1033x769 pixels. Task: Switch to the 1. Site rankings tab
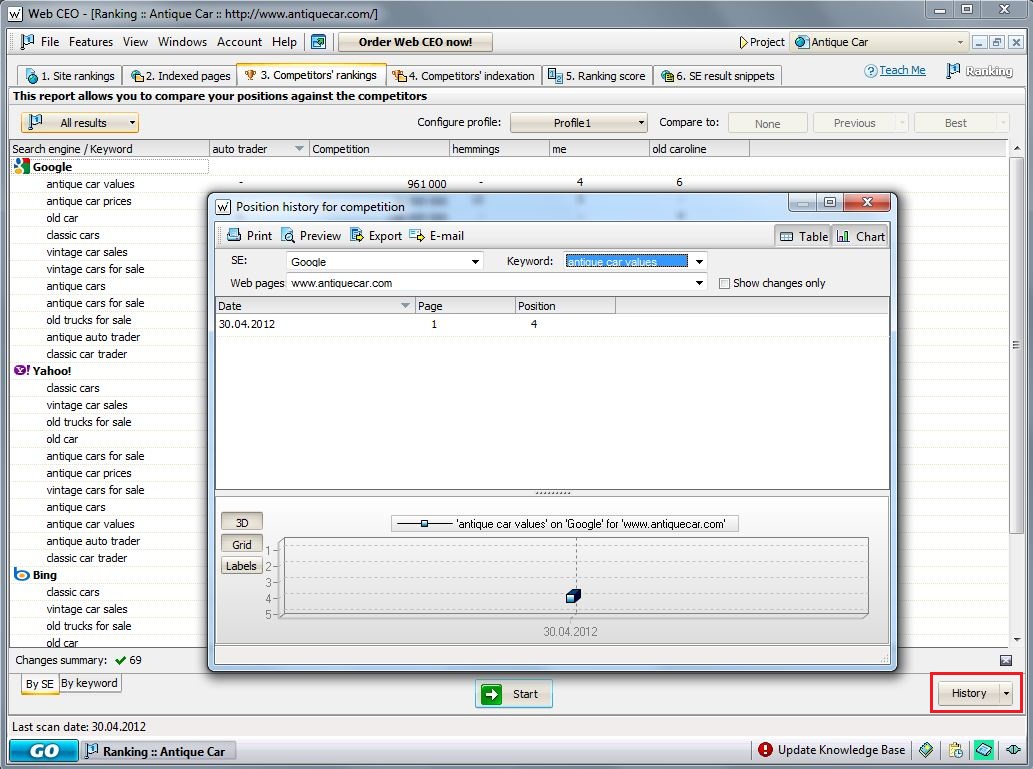69,76
